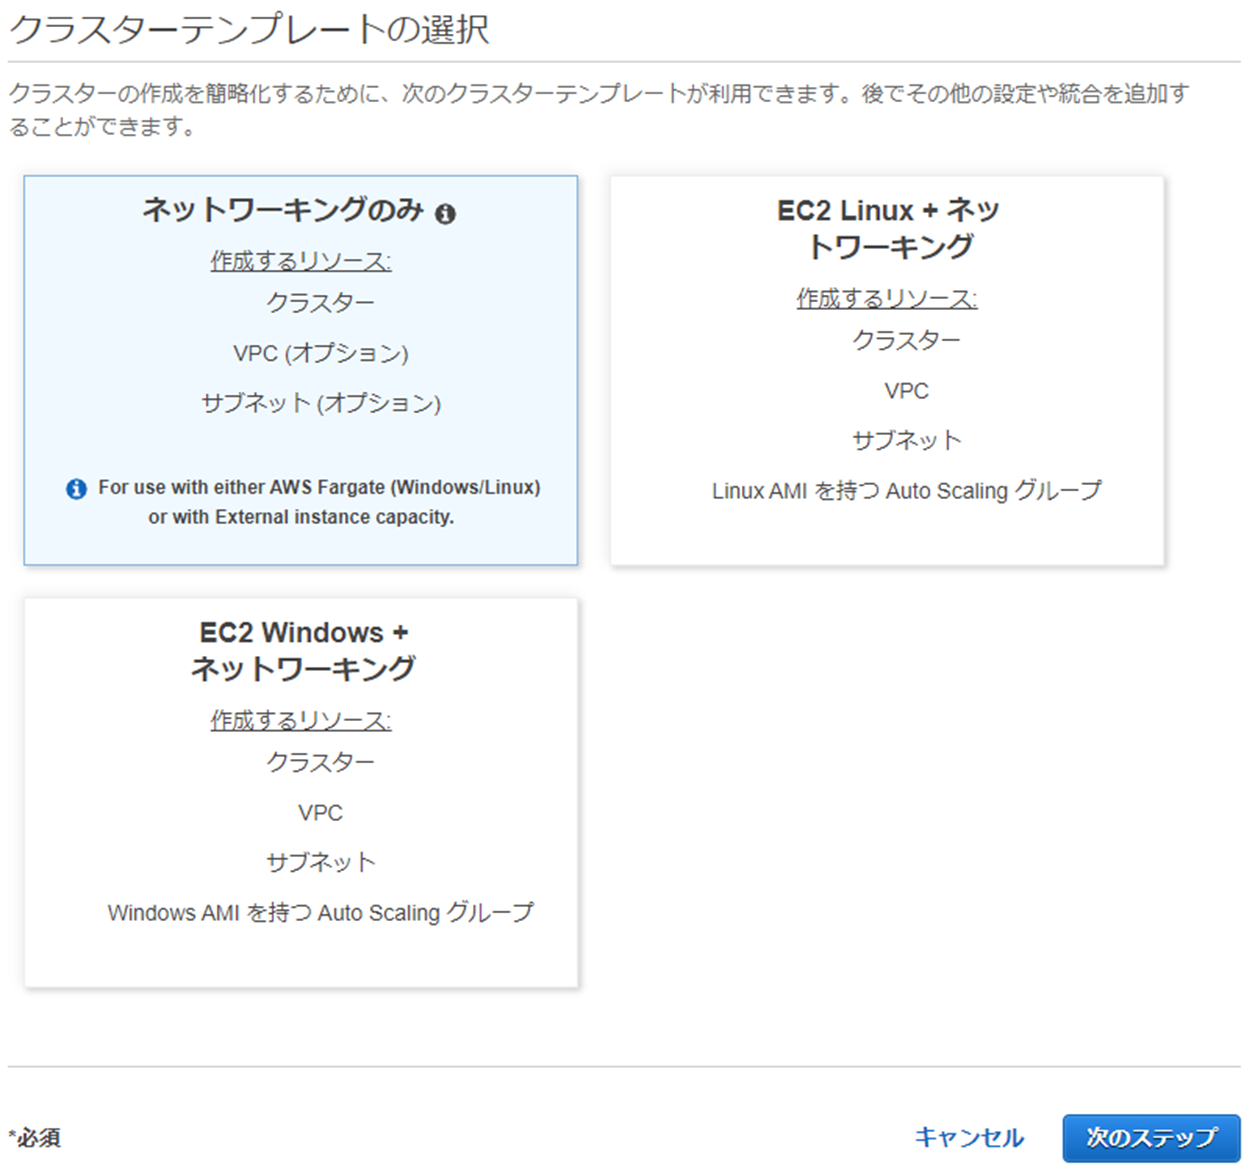The image size is (1255, 1169).
Task: Click クラスター text in EC2 Windows card
Action: tap(321, 762)
